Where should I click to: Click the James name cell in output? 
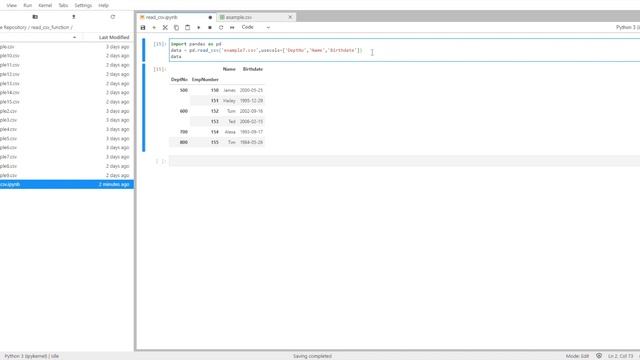tap(229, 90)
